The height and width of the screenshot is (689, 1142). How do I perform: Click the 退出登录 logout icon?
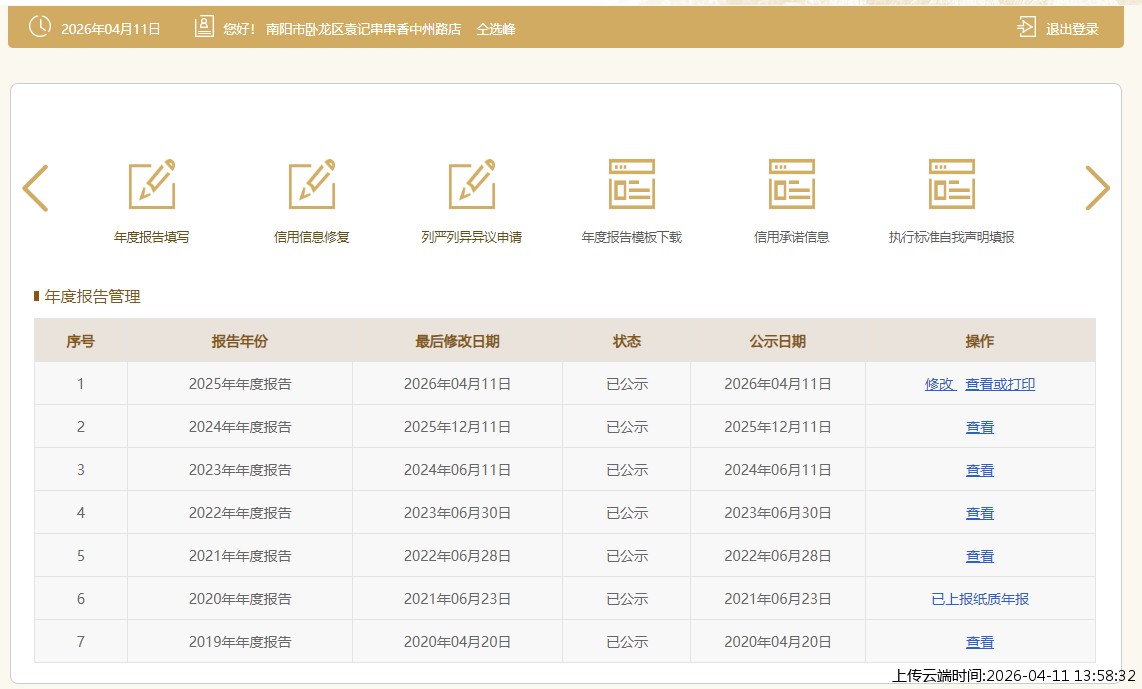[1026, 28]
